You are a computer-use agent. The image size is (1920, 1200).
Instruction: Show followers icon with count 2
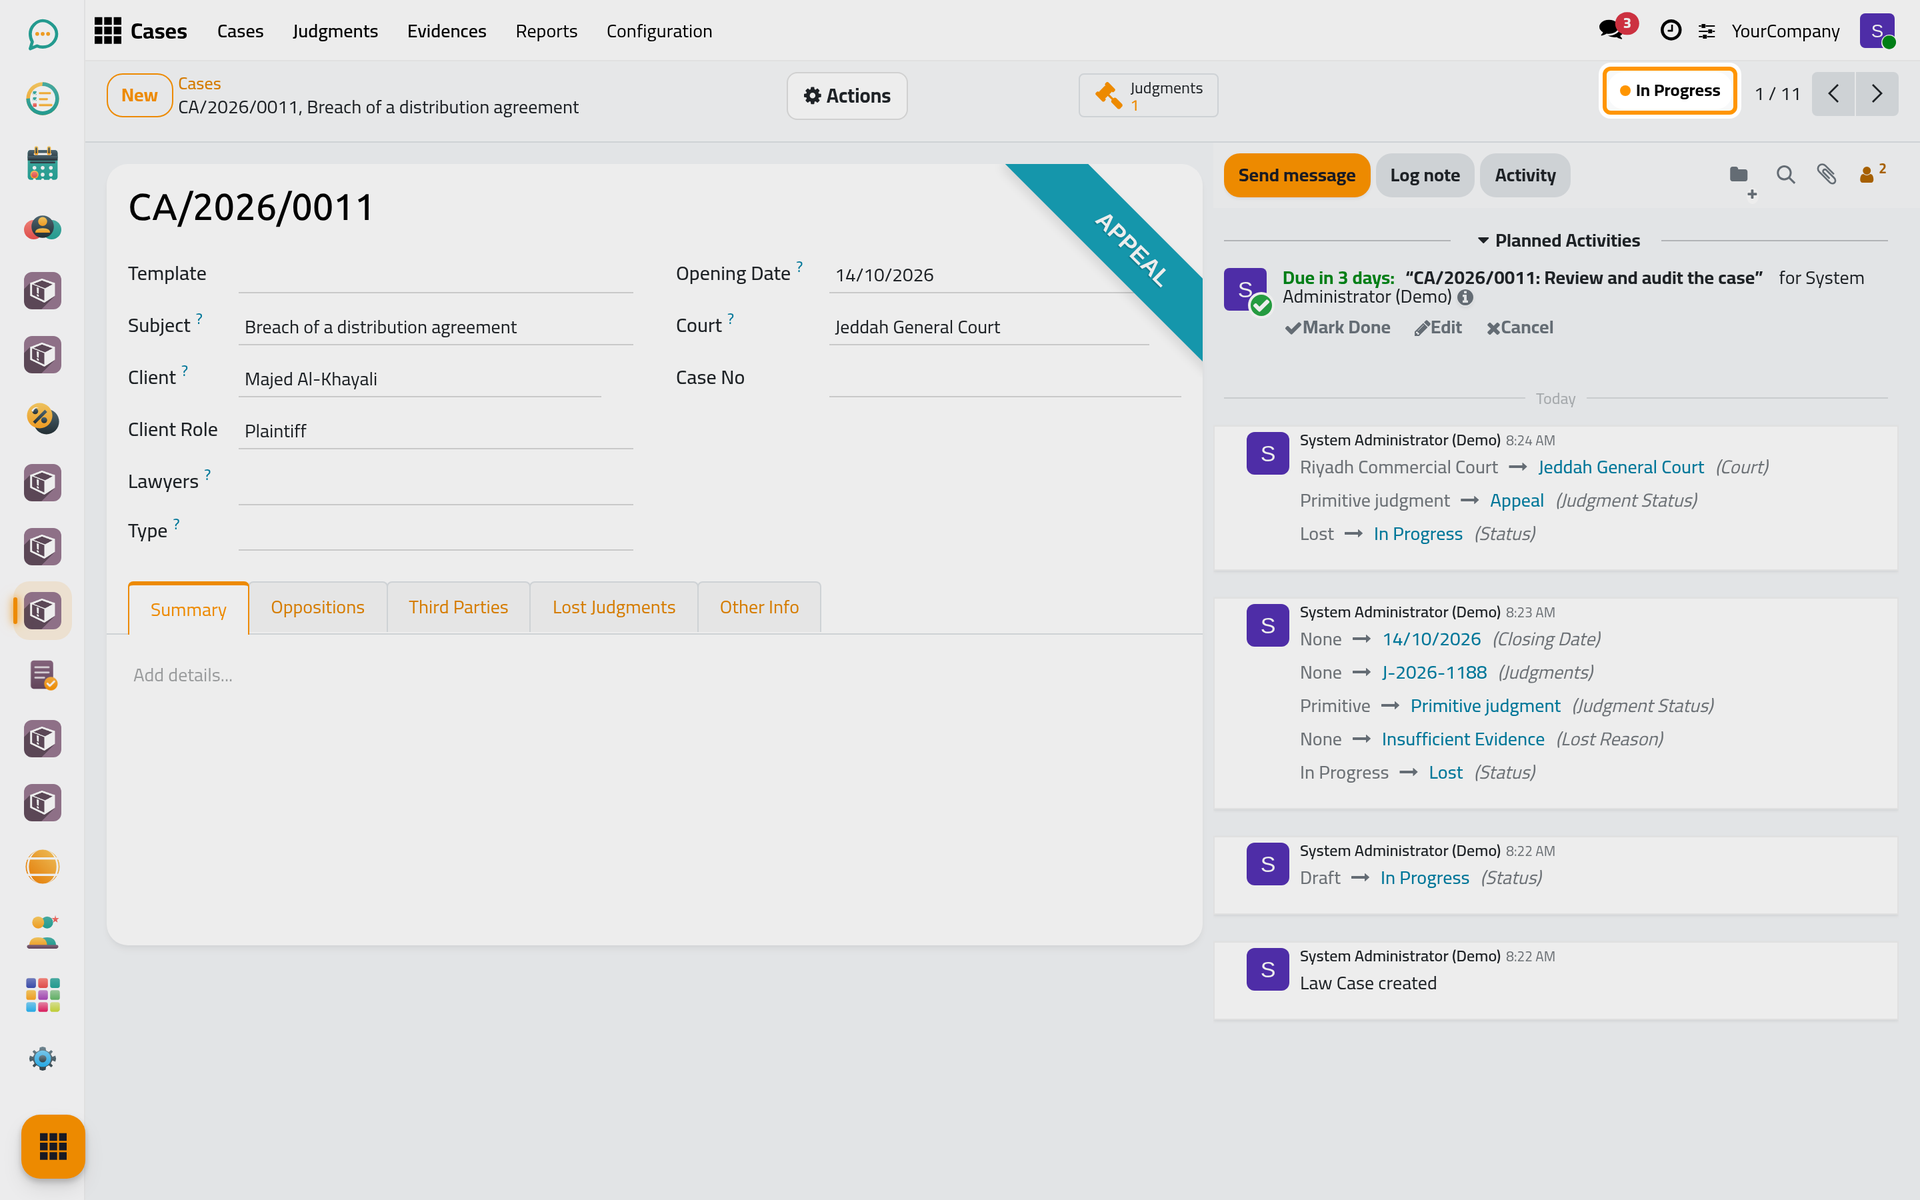coord(1872,174)
